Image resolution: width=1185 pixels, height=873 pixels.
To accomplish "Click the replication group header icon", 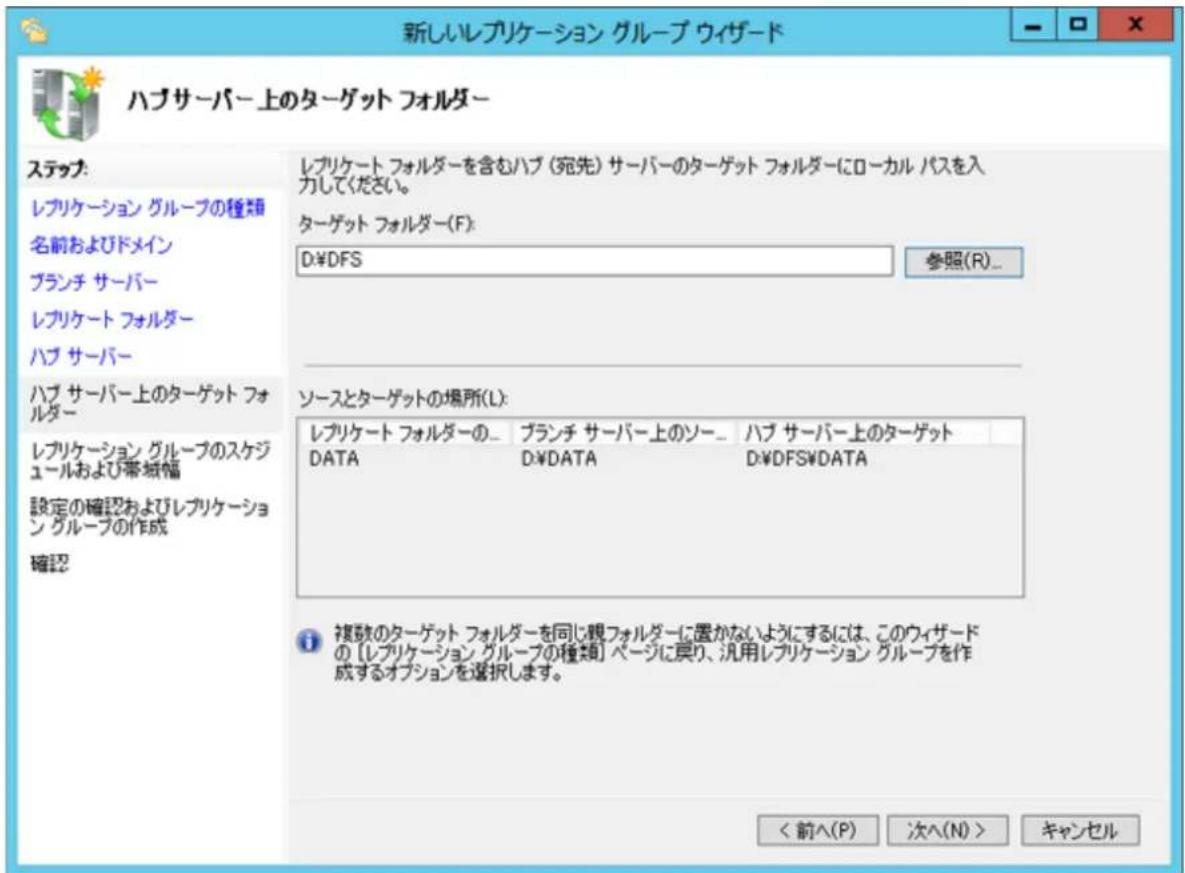I will tap(67, 104).
